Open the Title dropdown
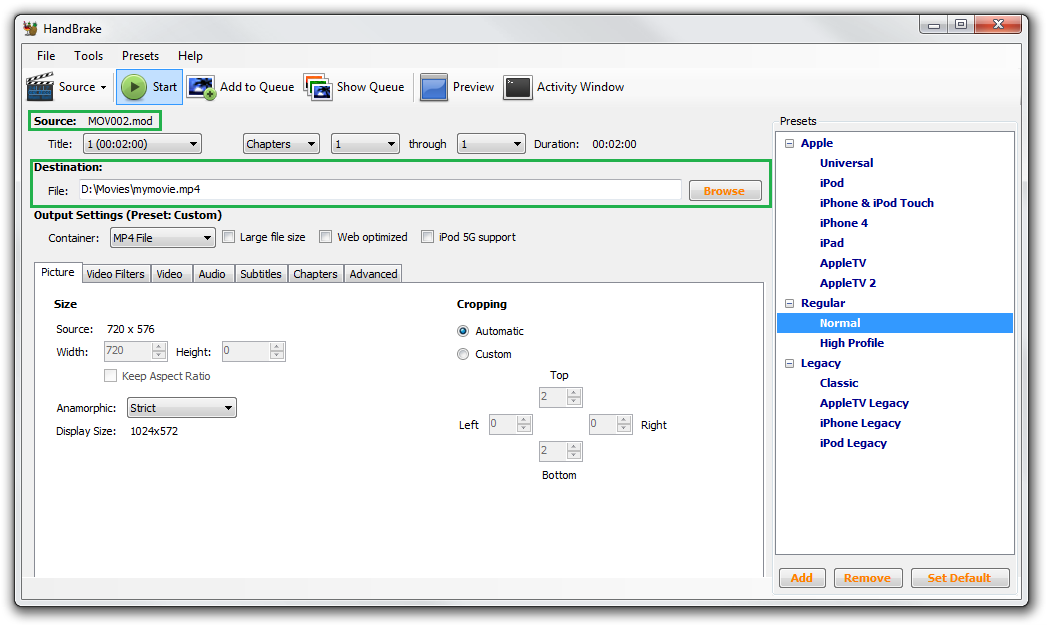 pos(142,144)
